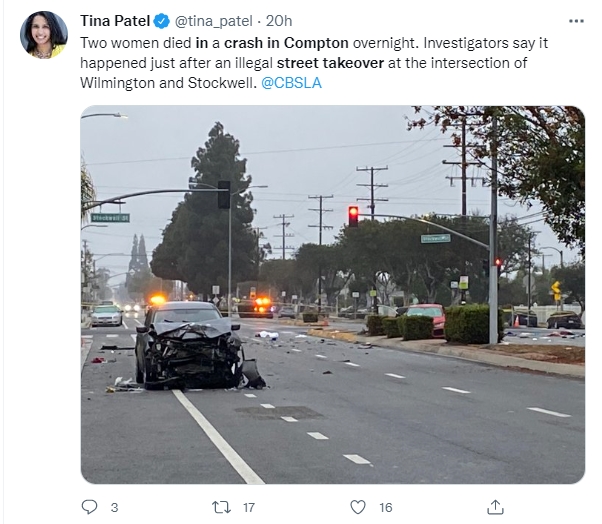Click the like count showing 16
602x524 pixels.
coord(386,507)
